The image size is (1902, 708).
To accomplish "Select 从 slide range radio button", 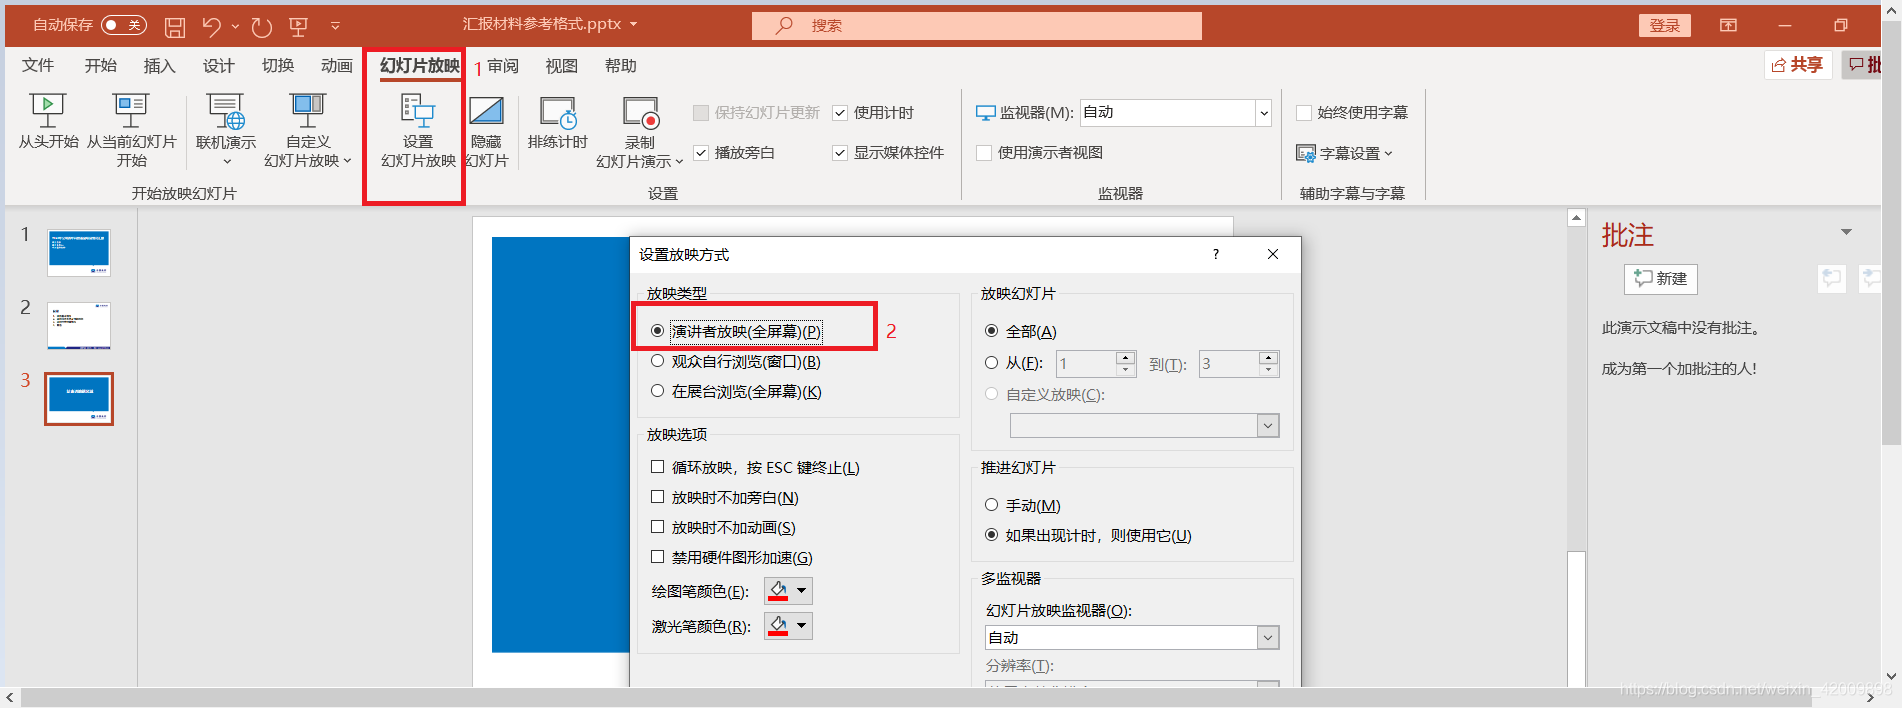I will [991, 363].
